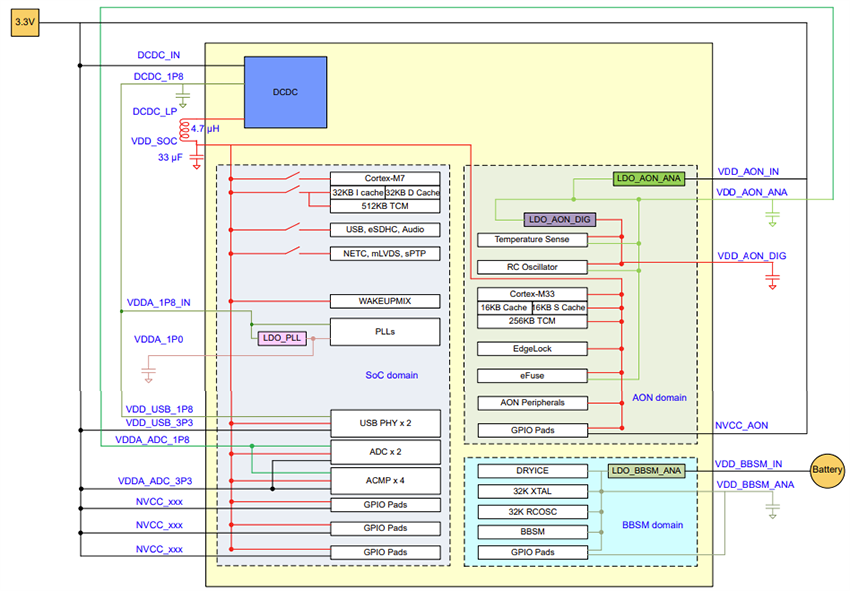Collapse the BBSM domain region
850x591 pixels.
coord(651,524)
